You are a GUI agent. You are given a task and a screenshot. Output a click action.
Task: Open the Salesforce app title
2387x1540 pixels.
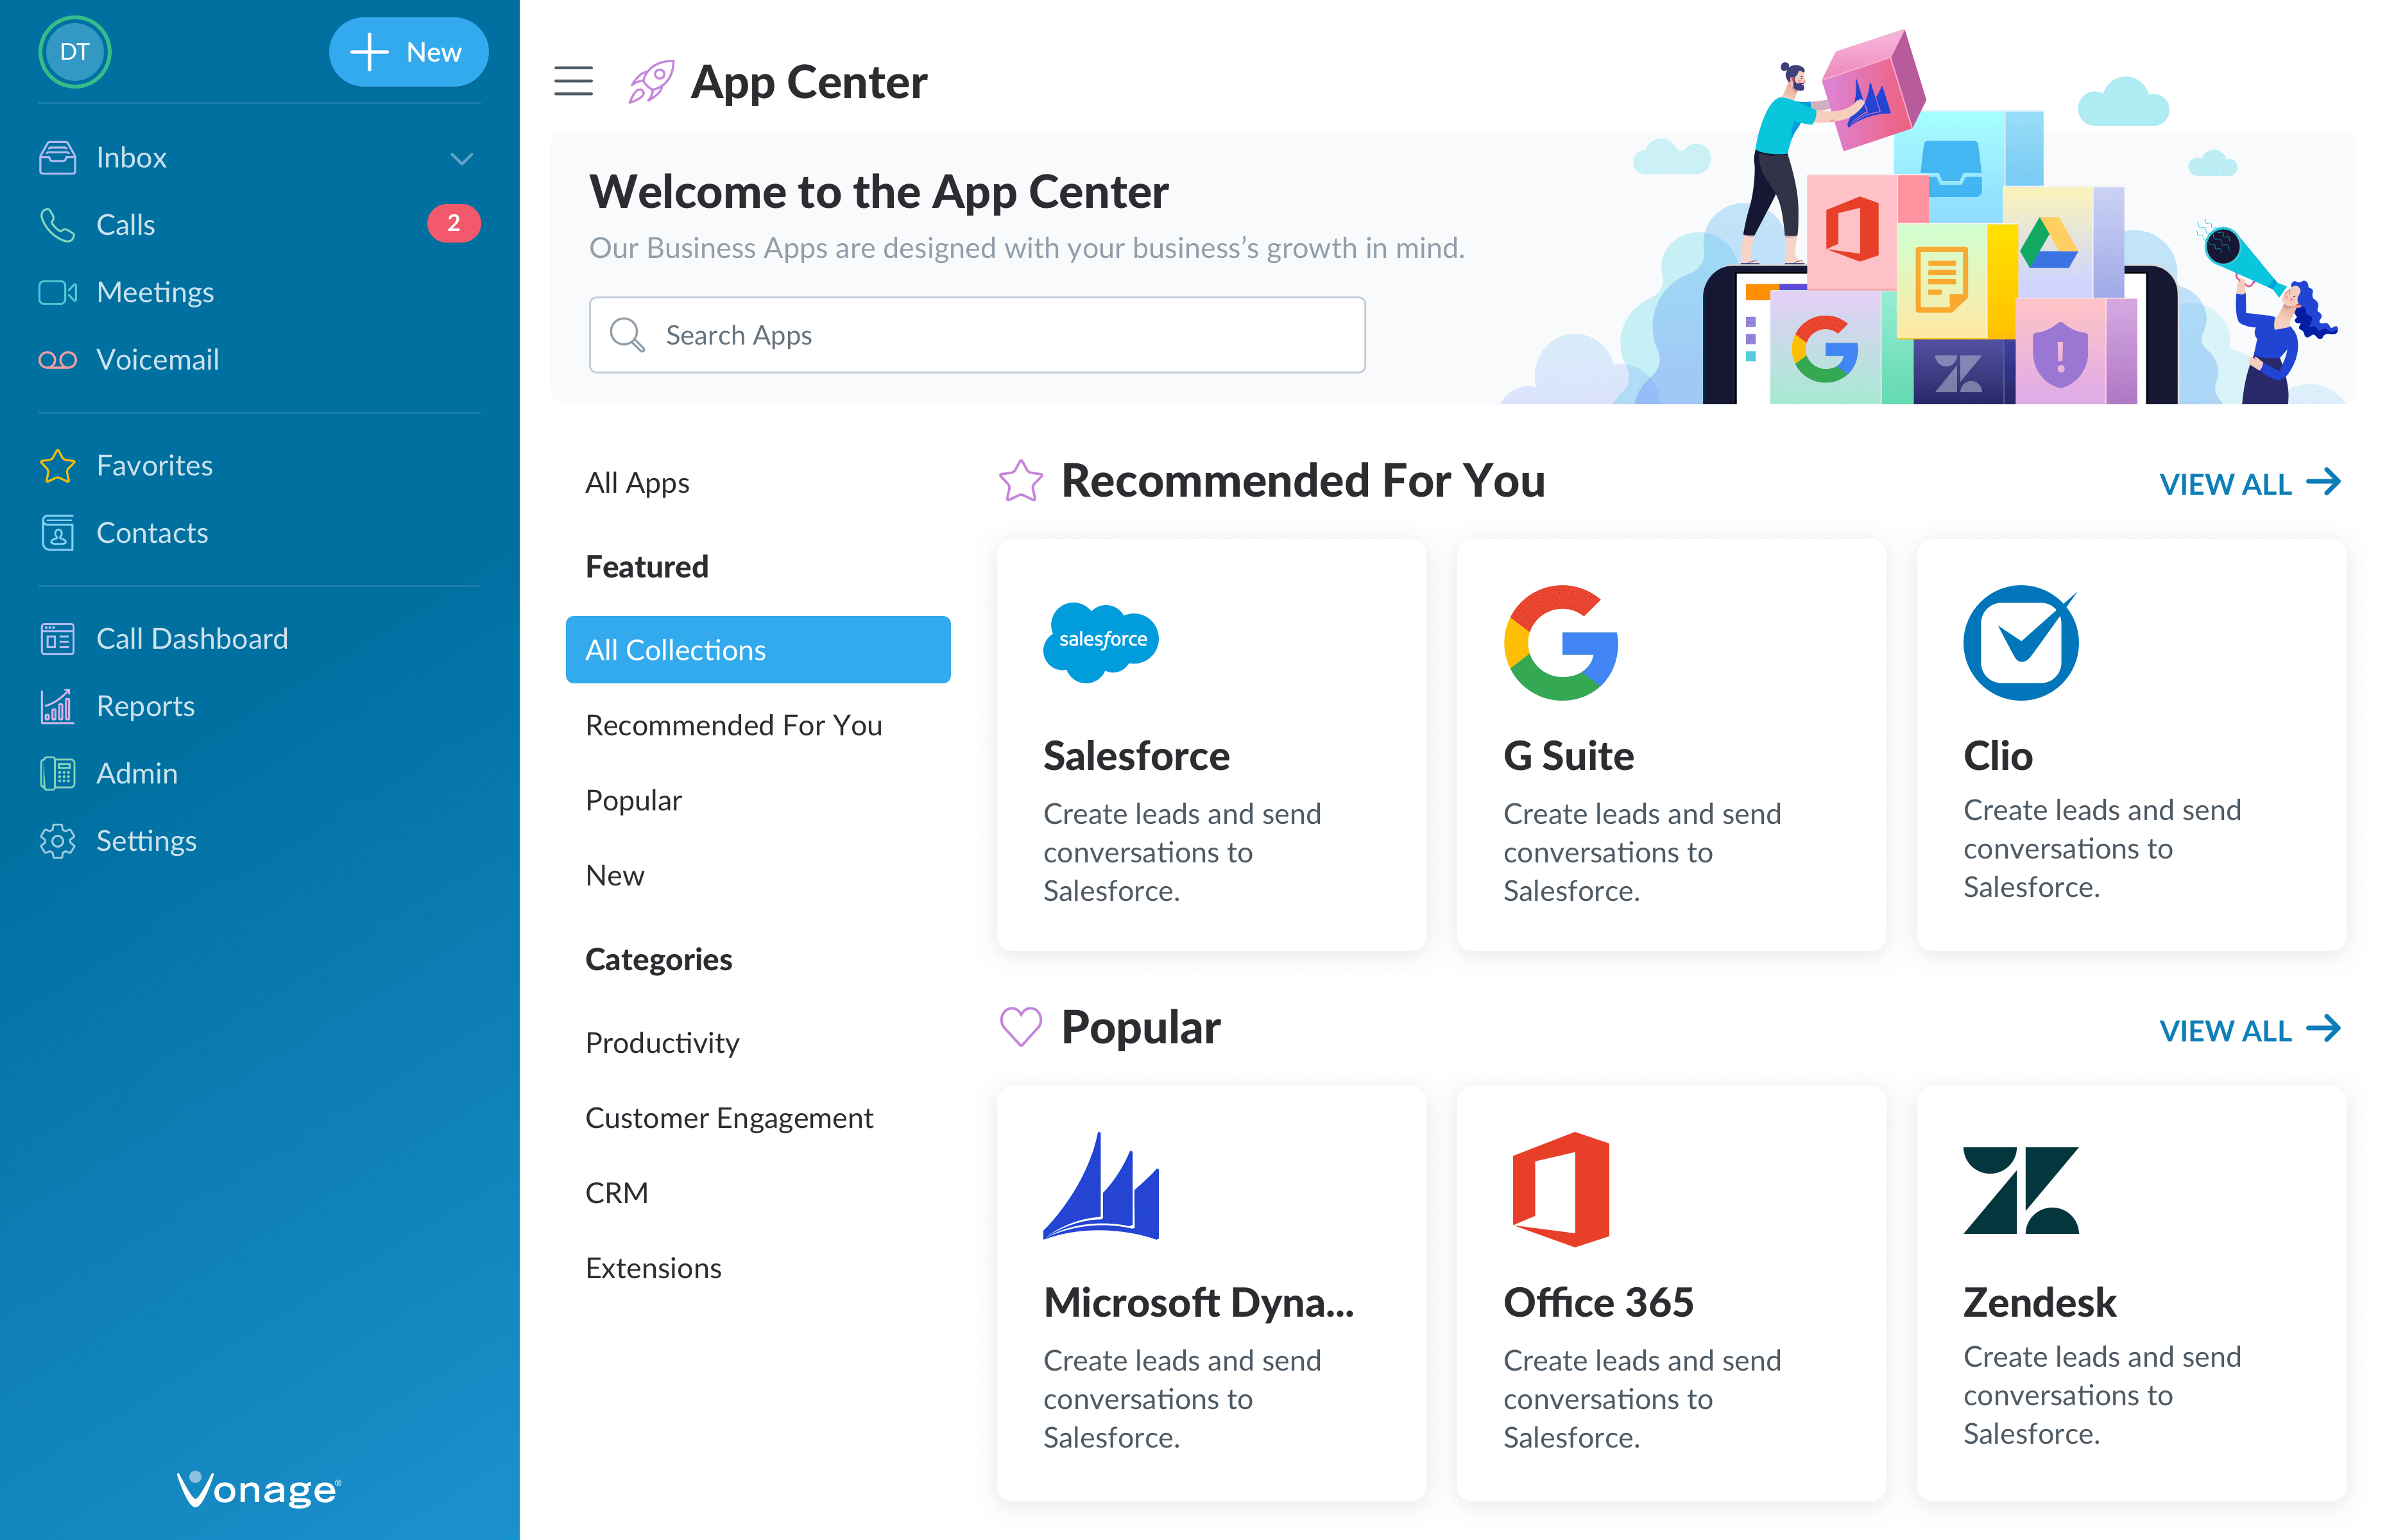pos(1136,756)
